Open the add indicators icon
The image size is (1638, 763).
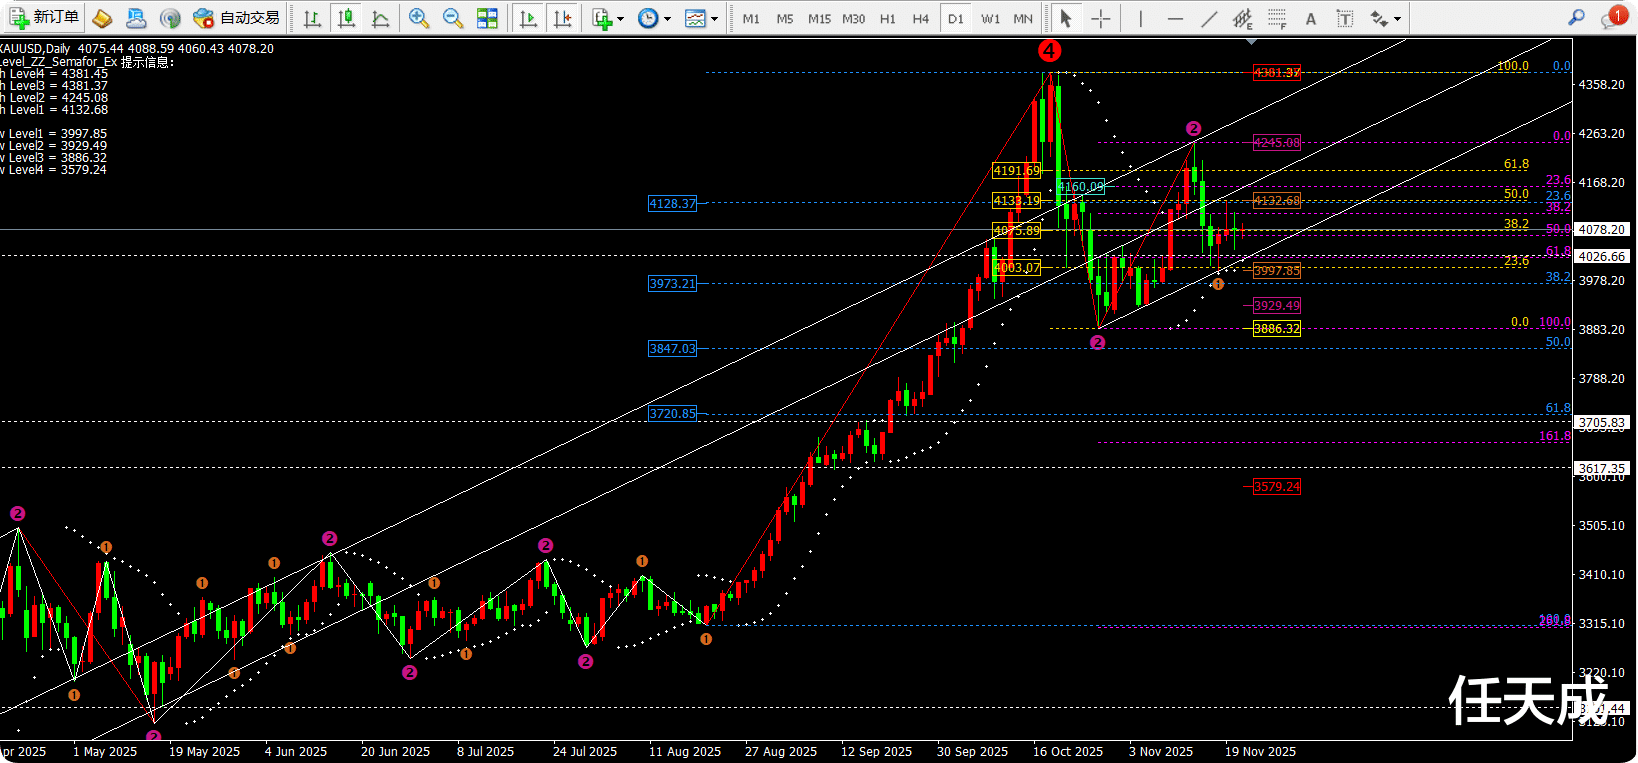pos(601,18)
